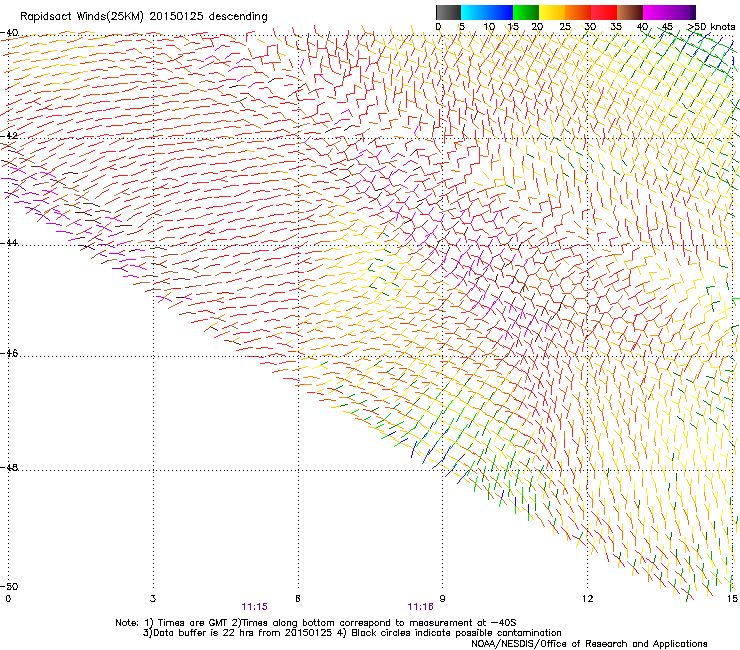Click the longitude label 9

pyautogui.click(x=442, y=599)
